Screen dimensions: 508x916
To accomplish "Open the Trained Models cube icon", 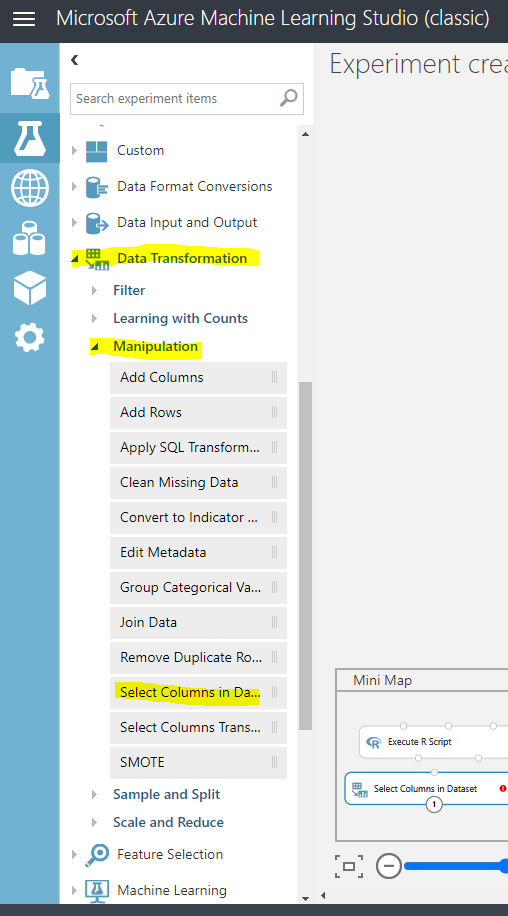I will 30,288.
